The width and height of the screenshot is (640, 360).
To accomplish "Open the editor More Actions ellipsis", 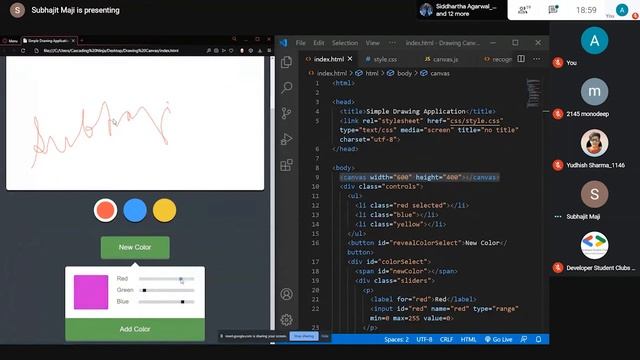I will [537, 59].
